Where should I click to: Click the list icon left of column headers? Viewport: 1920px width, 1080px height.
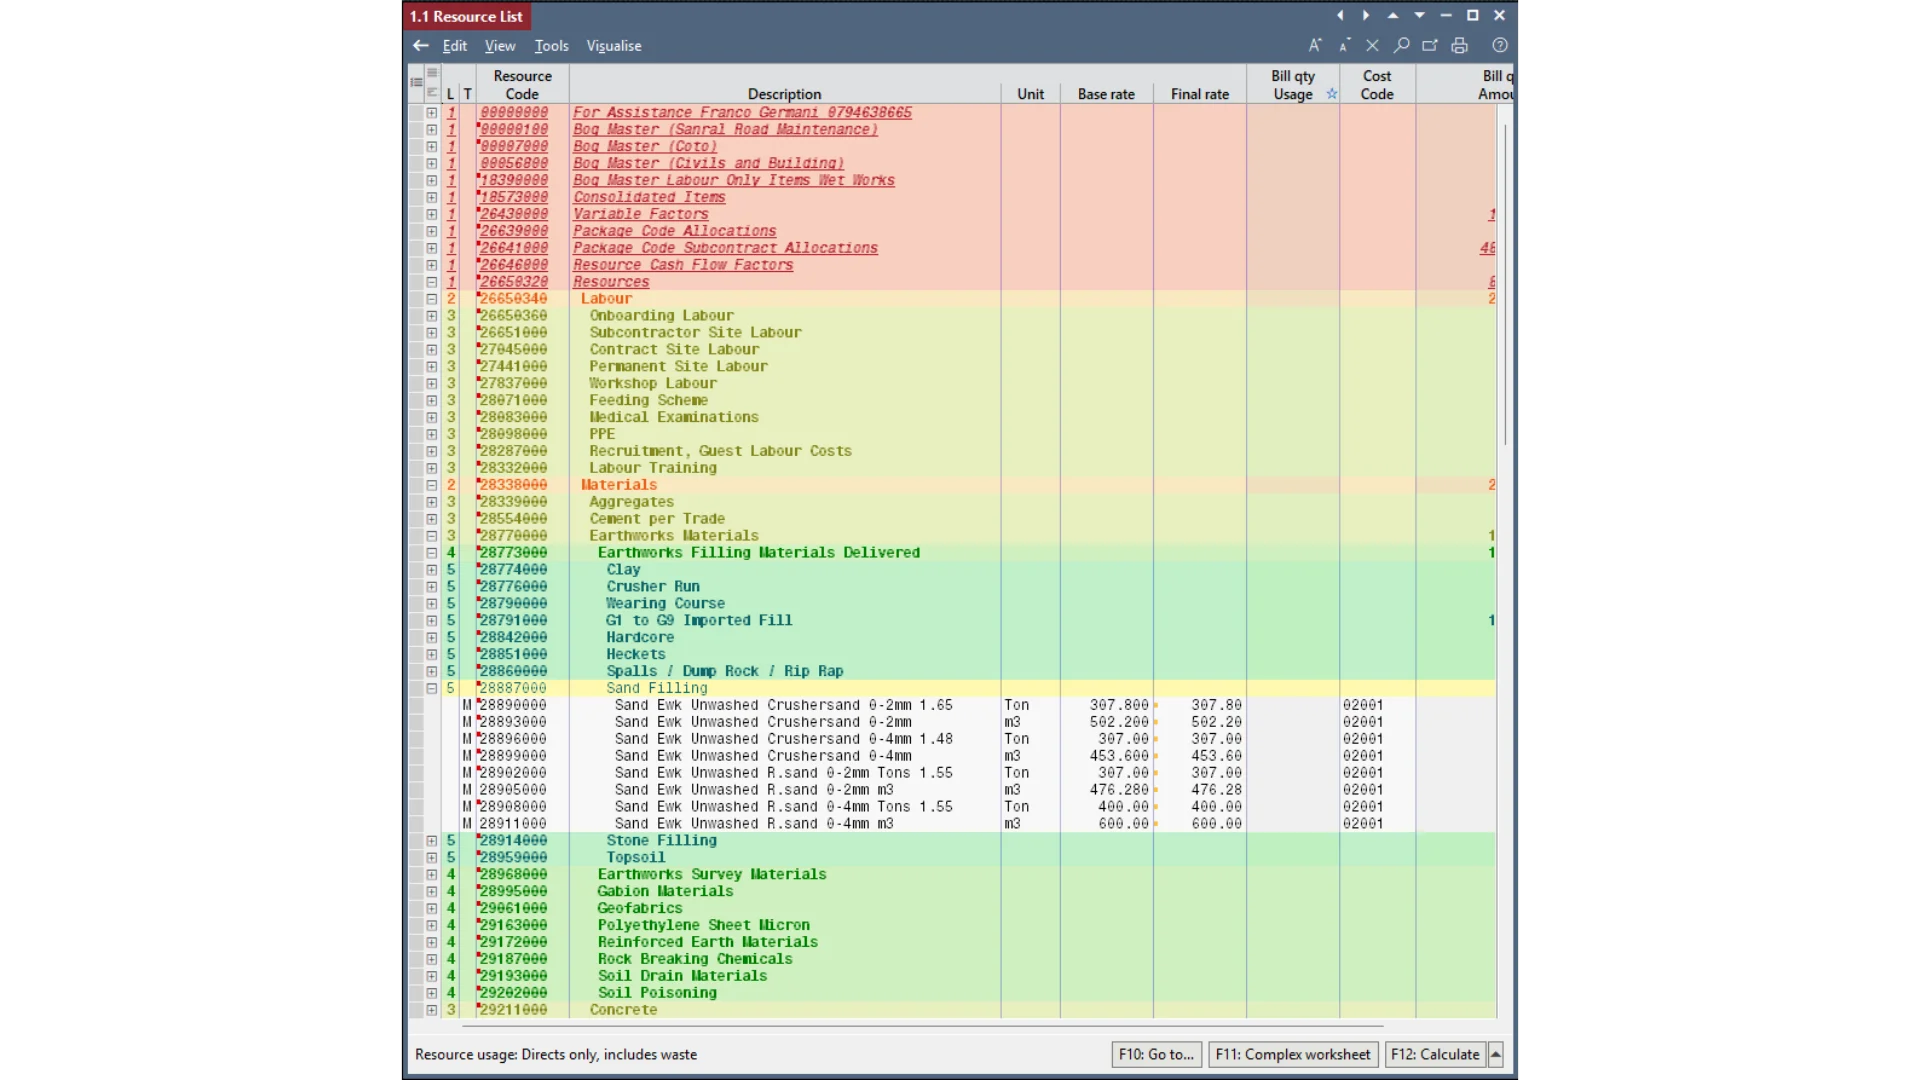[x=417, y=83]
